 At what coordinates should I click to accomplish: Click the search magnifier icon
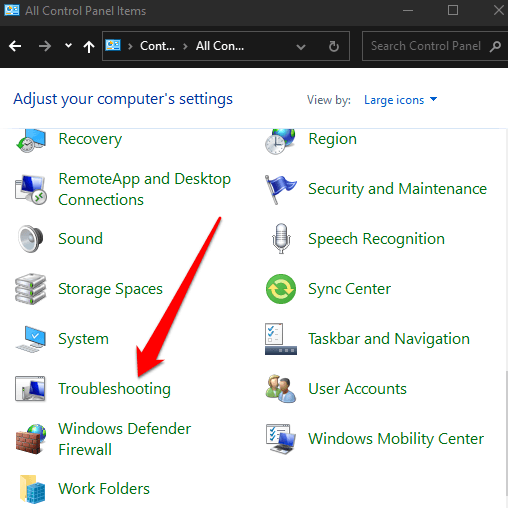(495, 46)
